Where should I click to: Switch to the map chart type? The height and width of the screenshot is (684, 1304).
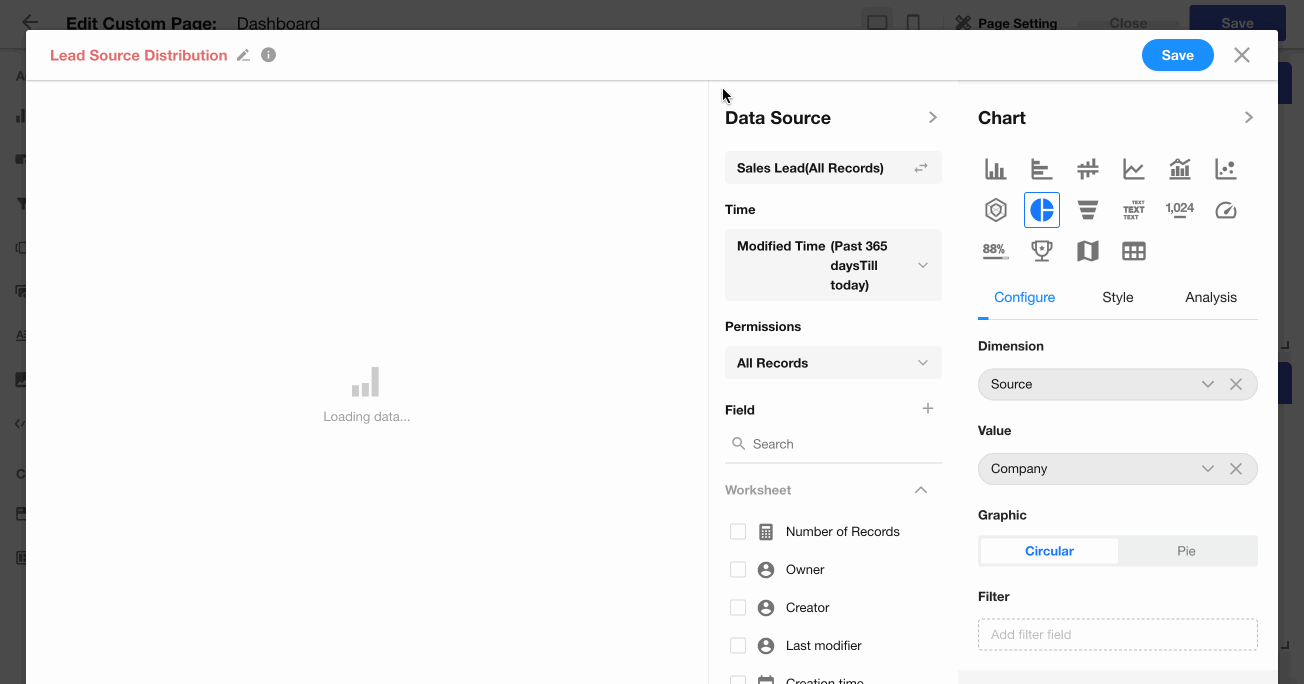[x=1088, y=251]
